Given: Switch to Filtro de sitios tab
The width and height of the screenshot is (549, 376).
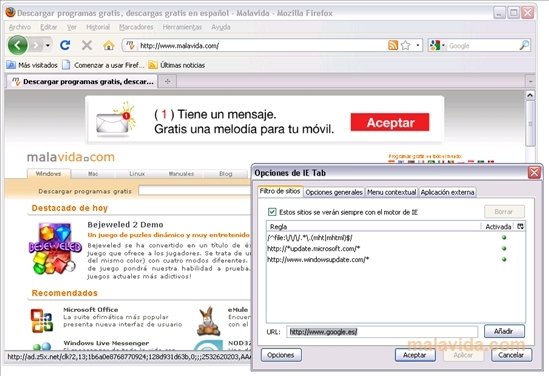Looking at the screenshot, I should (x=280, y=191).
